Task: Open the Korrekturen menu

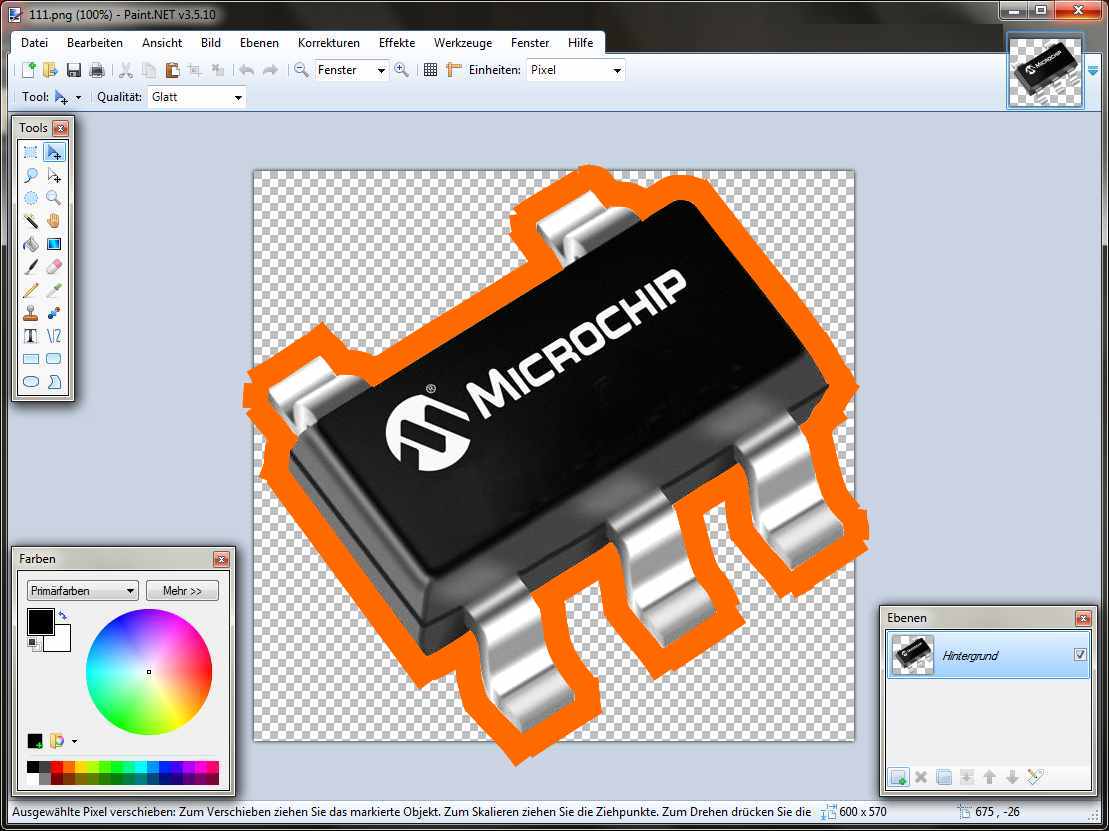Action: pyautogui.click(x=328, y=42)
